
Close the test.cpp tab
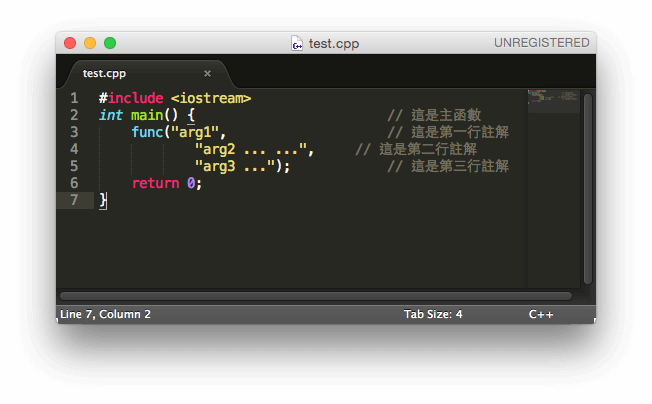pos(208,73)
